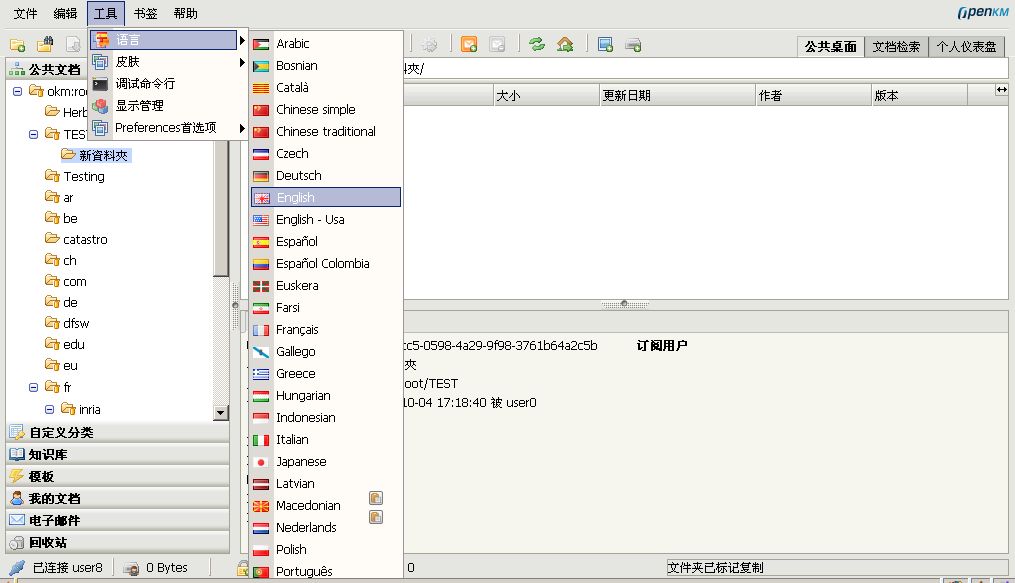Set language to Français
This screenshot has width=1015, height=583.
click(x=326, y=329)
